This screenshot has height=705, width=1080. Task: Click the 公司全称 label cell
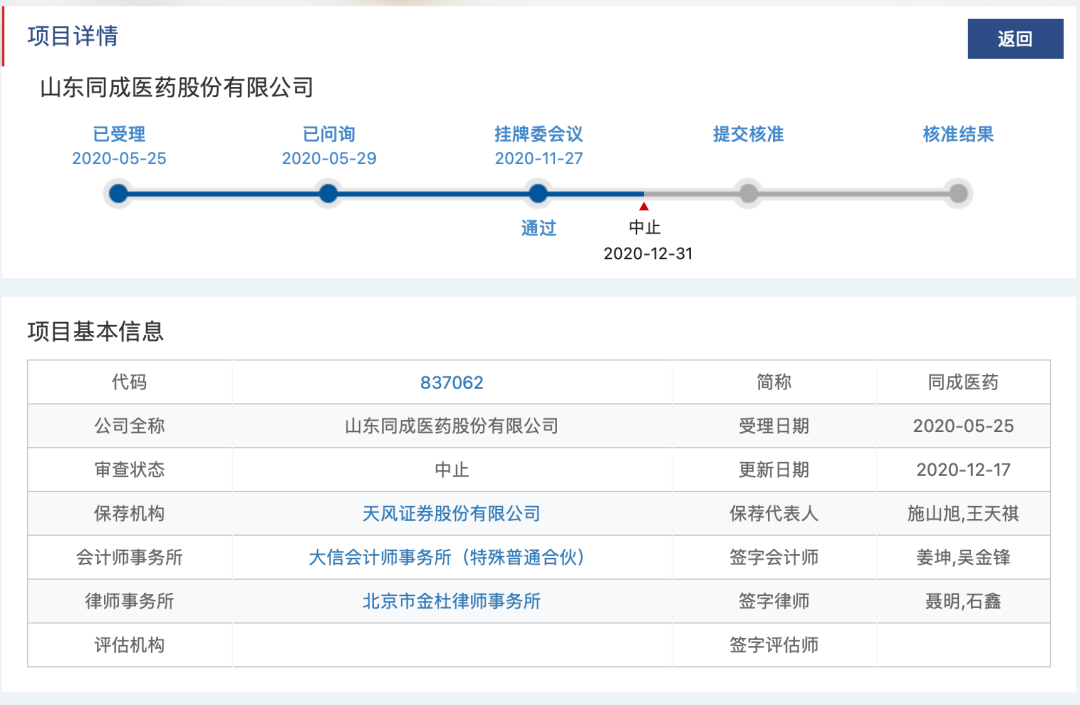coord(129,426)
